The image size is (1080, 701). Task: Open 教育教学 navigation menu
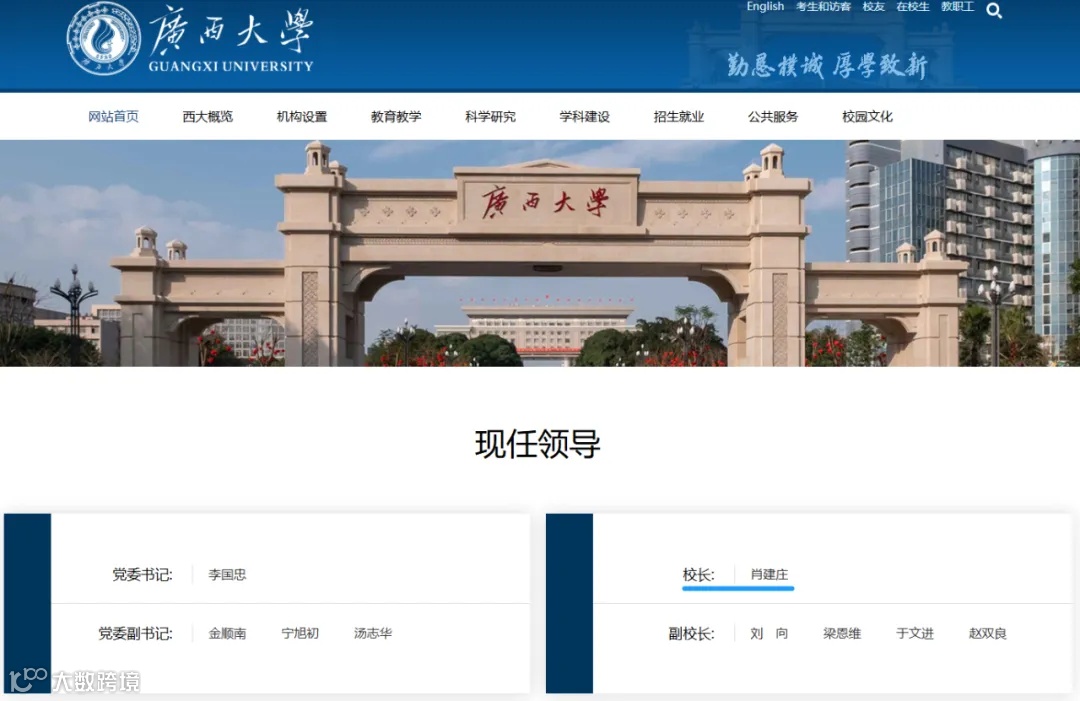pyautogui.click(x=396, y=116)
